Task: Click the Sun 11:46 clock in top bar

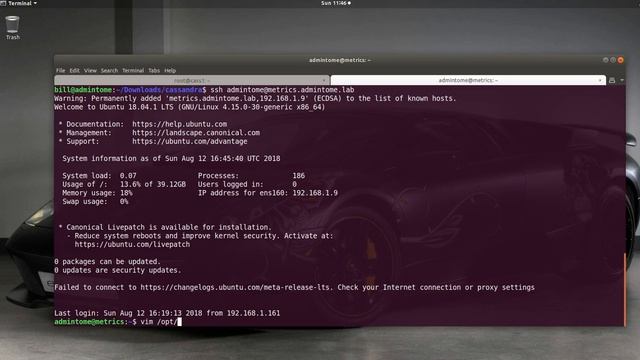Action: (336, 3)
